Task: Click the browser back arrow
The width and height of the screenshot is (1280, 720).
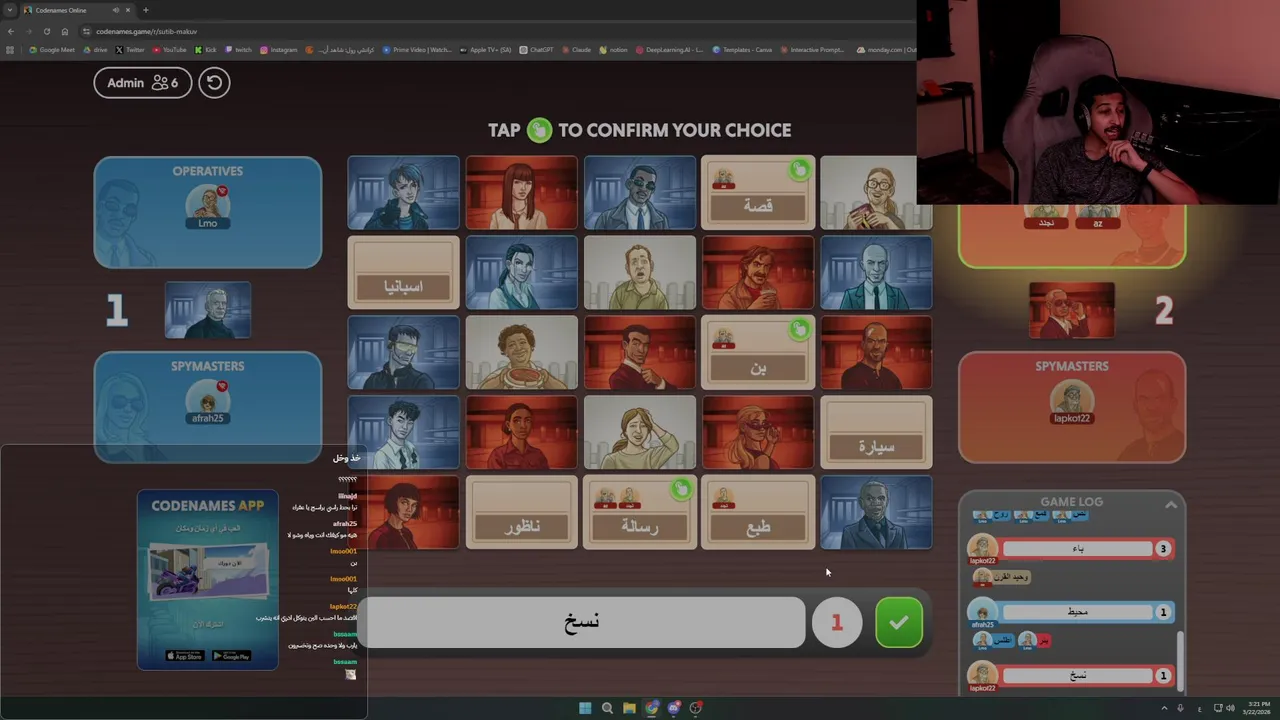Action: (10, 31)
